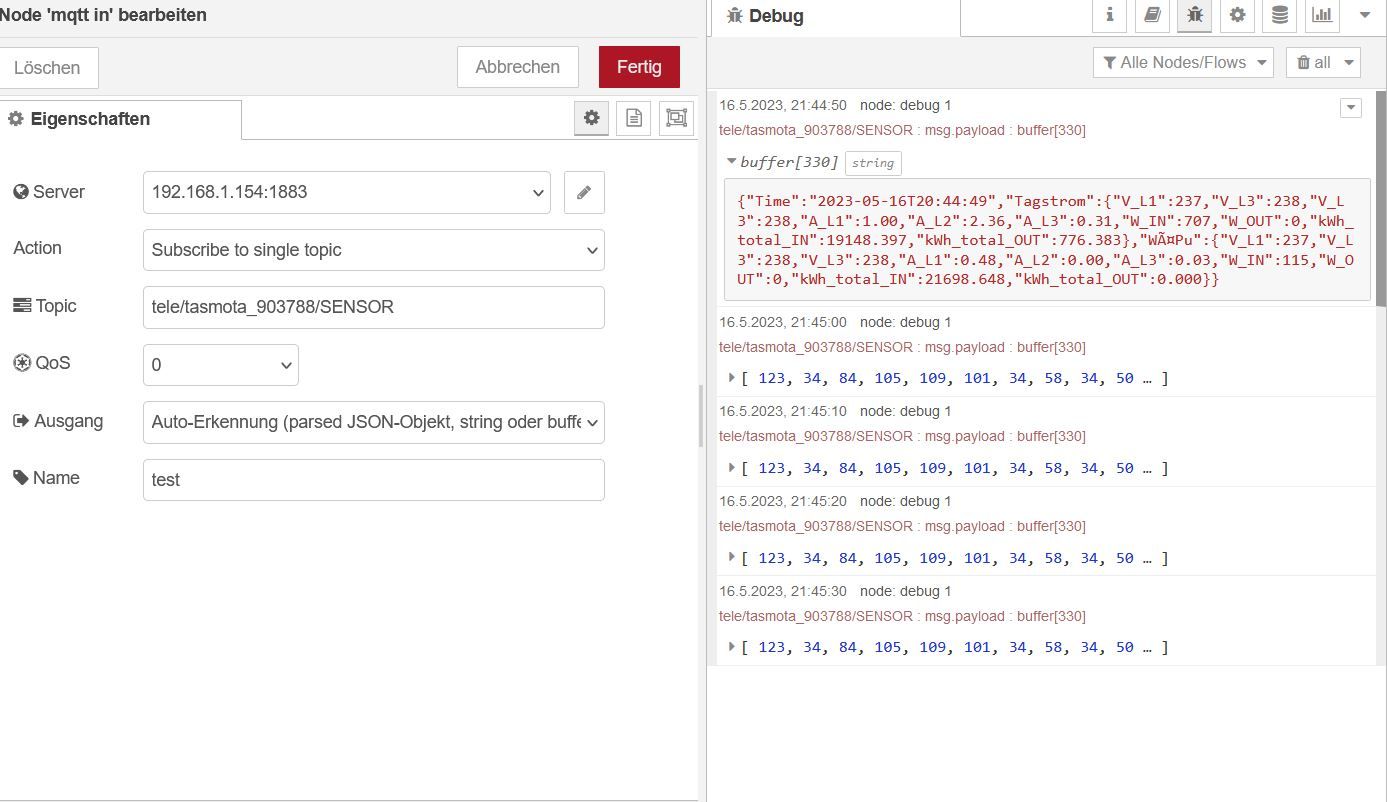Click topic line of the 21:45:00 message
Image resolution: width=1387 pixels, height=802 pixels.
902,347
